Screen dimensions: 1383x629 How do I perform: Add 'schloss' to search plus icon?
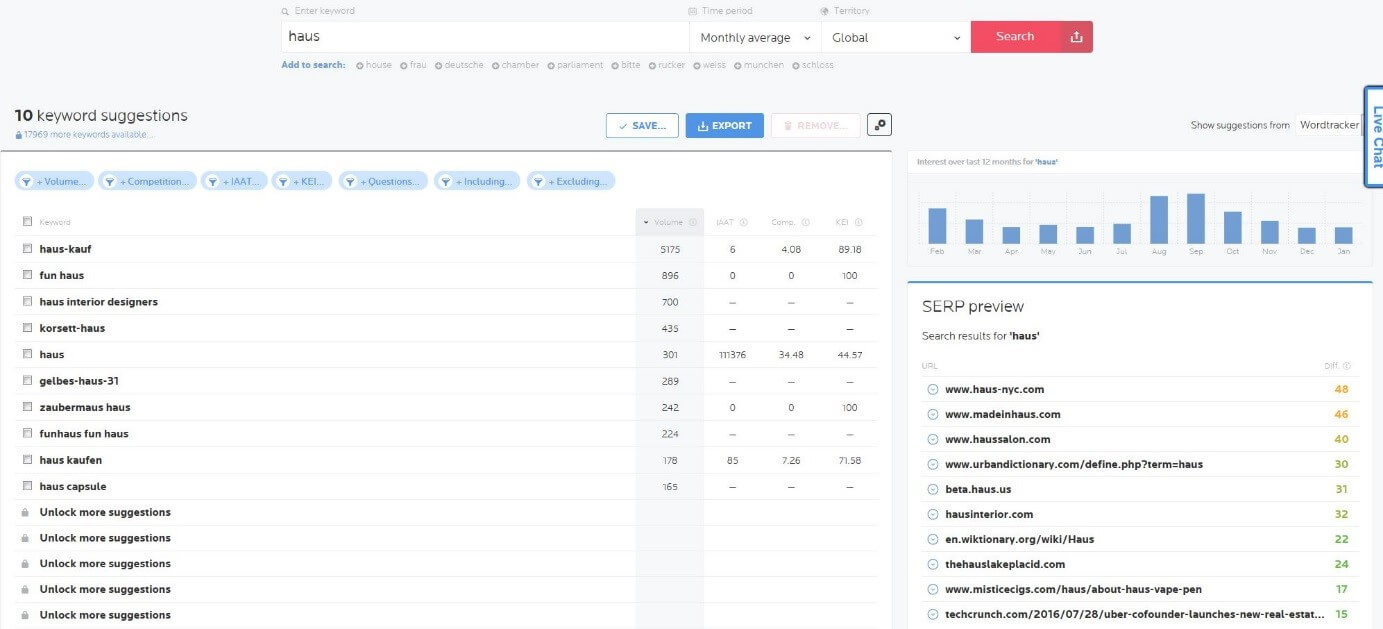click(796, 65)
